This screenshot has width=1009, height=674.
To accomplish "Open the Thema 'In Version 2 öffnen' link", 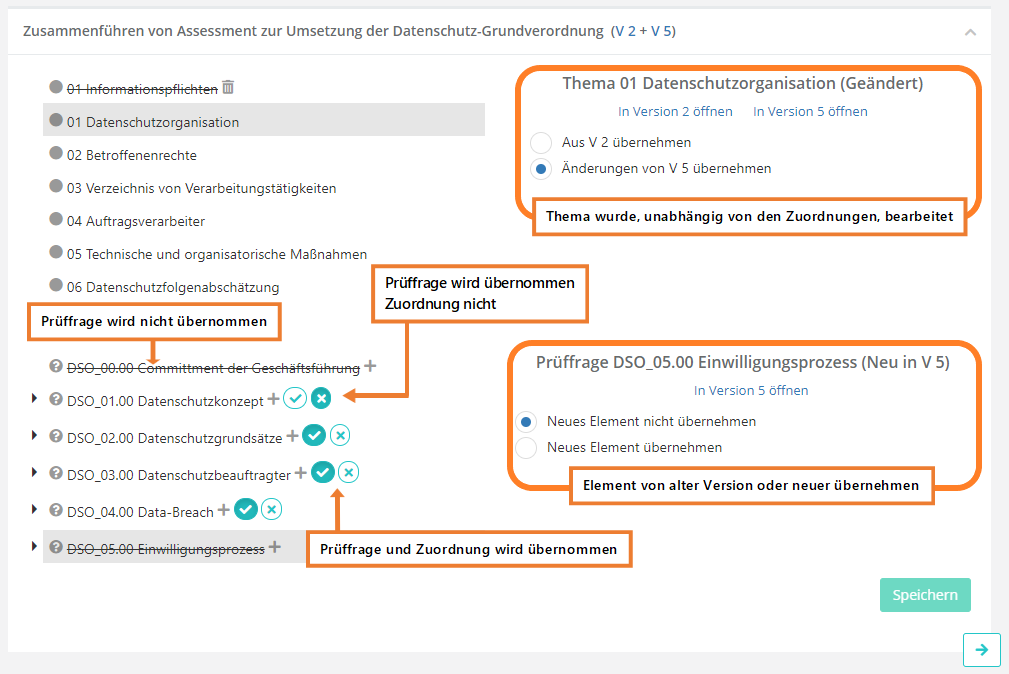I will click(x=675, y=111).
